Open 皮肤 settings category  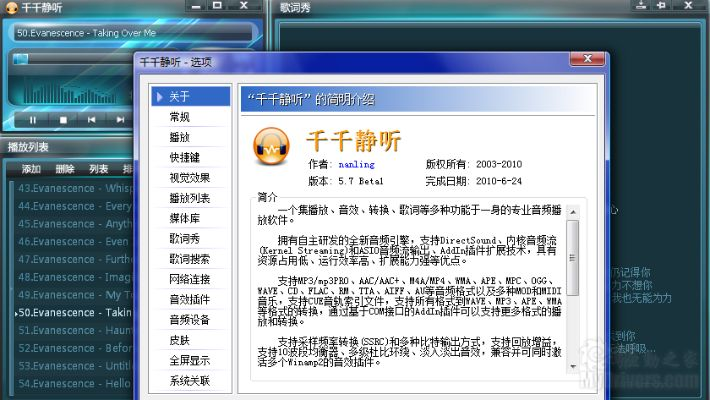(180, 340)
